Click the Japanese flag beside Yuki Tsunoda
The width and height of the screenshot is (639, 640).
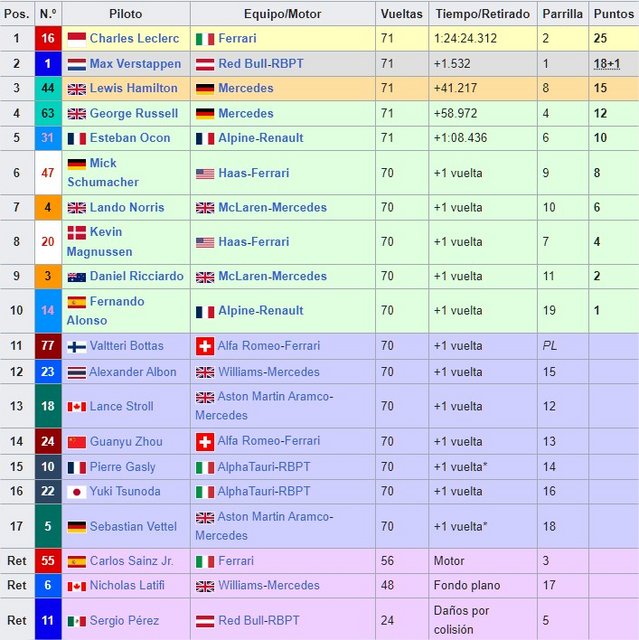tap(77, 492)
